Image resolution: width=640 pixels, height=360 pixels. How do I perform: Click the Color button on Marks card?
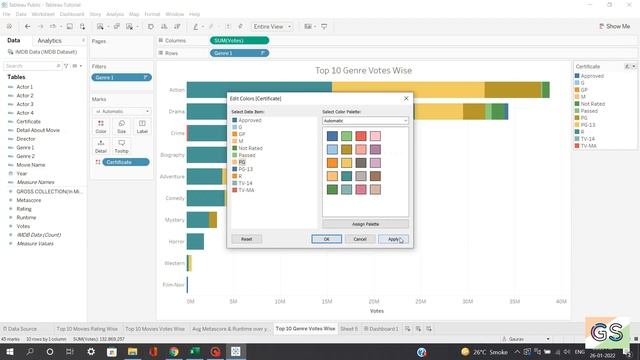(x=101, y=127)
